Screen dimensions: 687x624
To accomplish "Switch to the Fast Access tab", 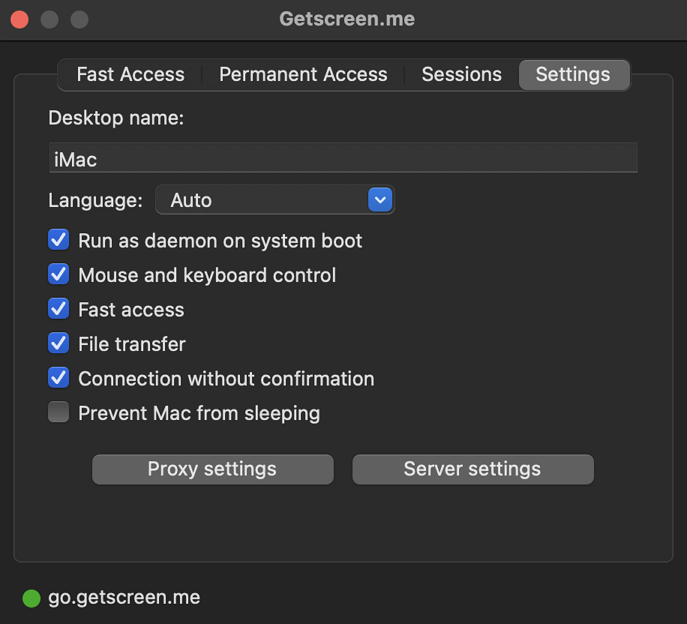I will (x=130, y=75).
